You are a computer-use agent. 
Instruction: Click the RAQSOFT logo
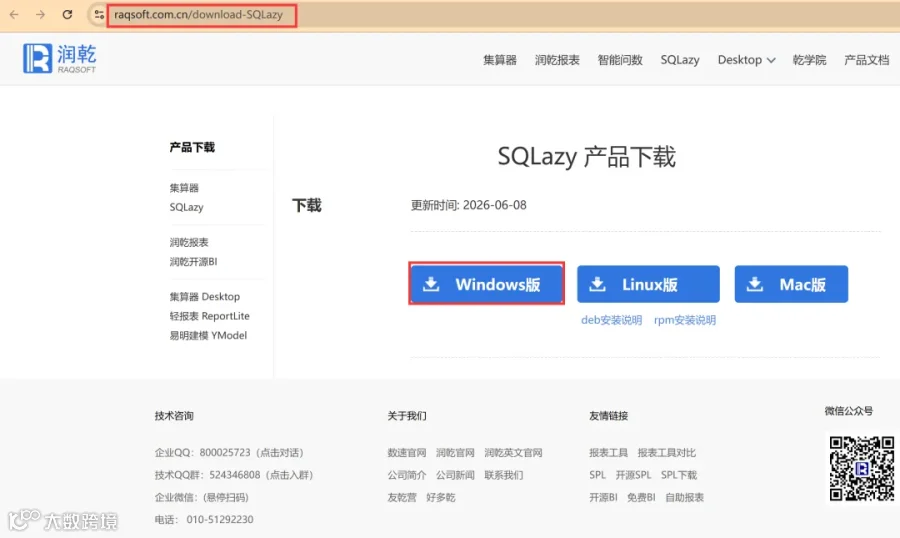pyautogui.click(x=60, y=59)
